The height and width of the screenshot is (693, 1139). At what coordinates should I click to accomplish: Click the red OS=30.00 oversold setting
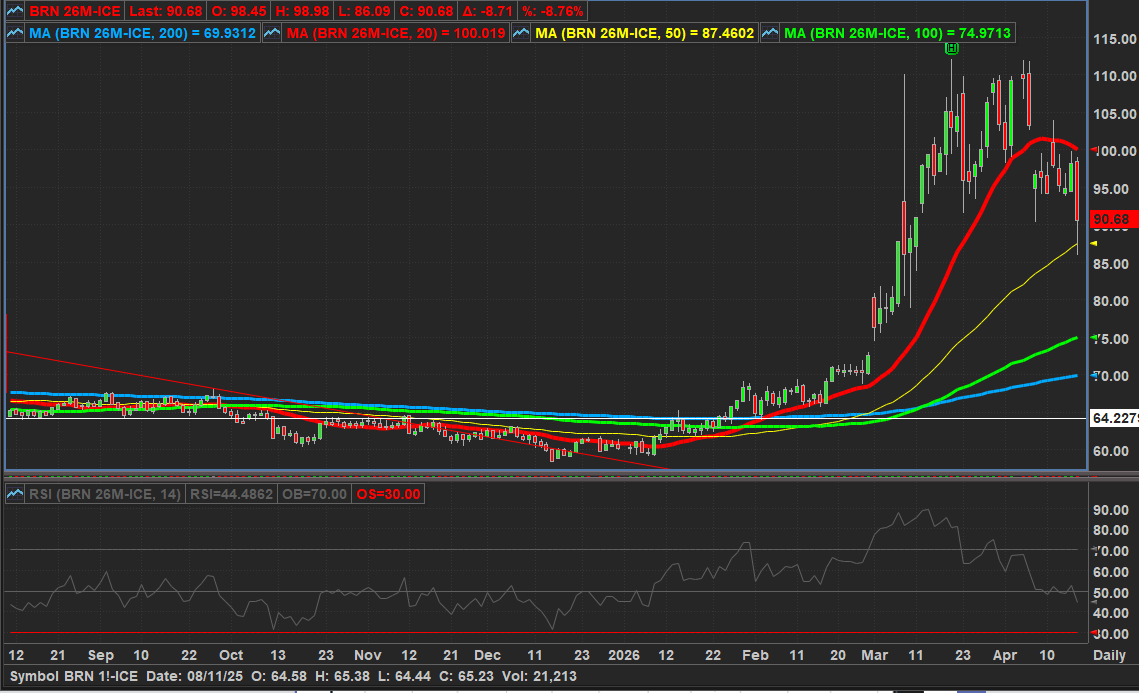(x=389, y=493)
